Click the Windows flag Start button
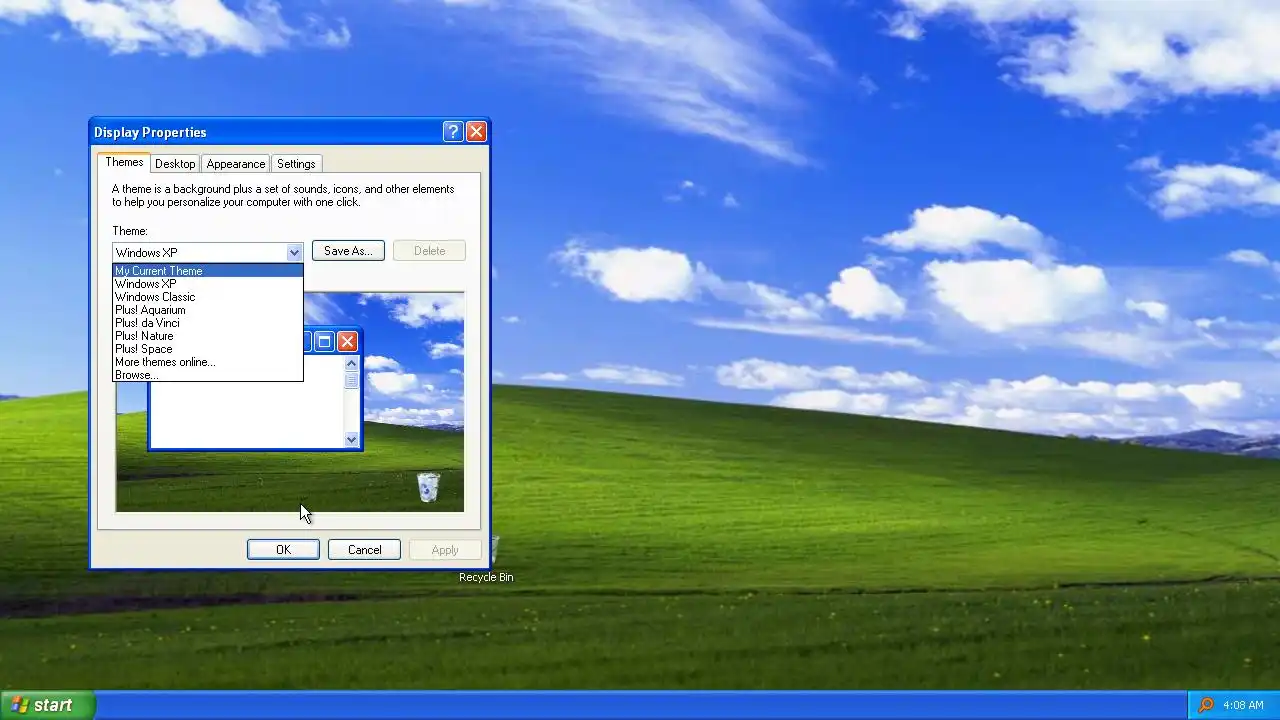1280x720 pixels. pos(47,705)
